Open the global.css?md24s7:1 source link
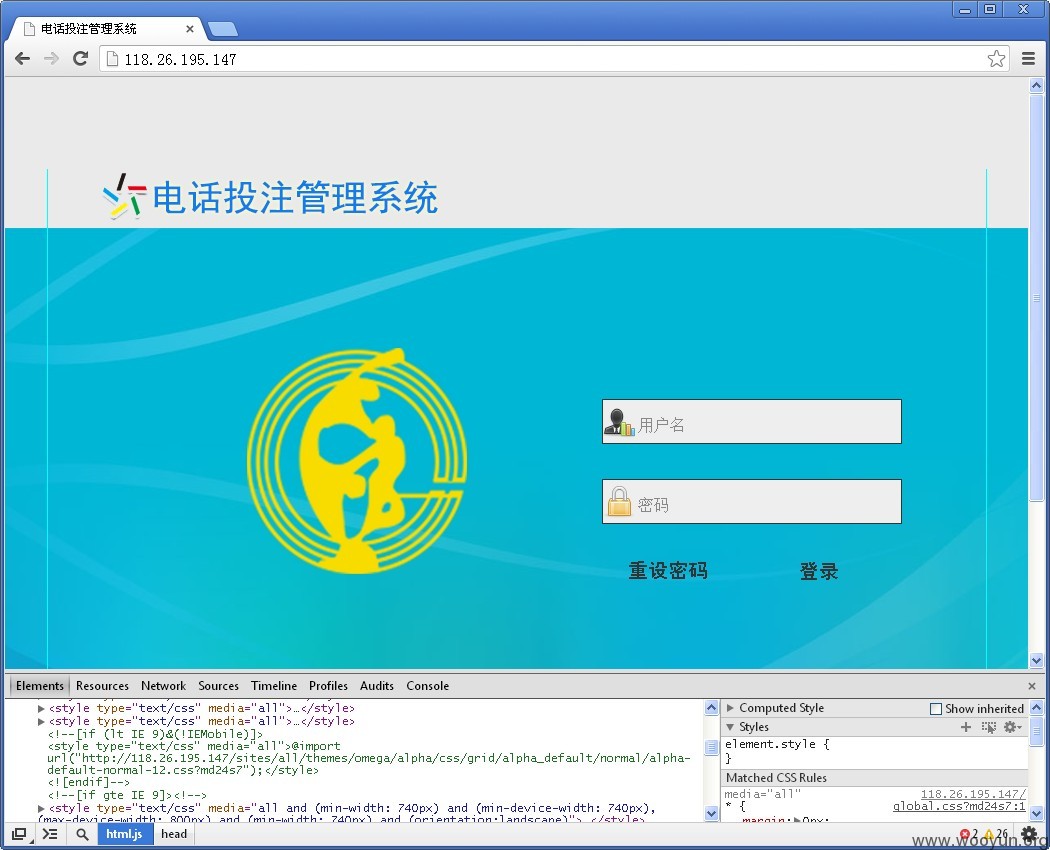The height and width of the screenshot is (850, 1050). (x=959, y=806)
